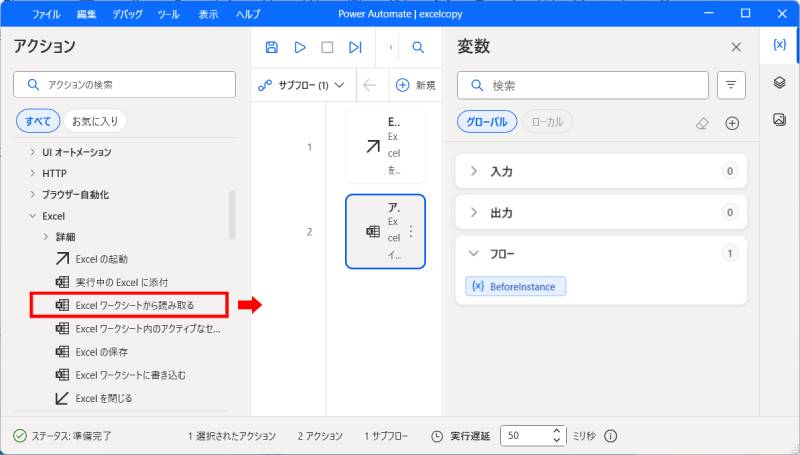The height and width of the screenshot is (455, 800).
Task: Select the global variables filter
Action: pos(487,122)
